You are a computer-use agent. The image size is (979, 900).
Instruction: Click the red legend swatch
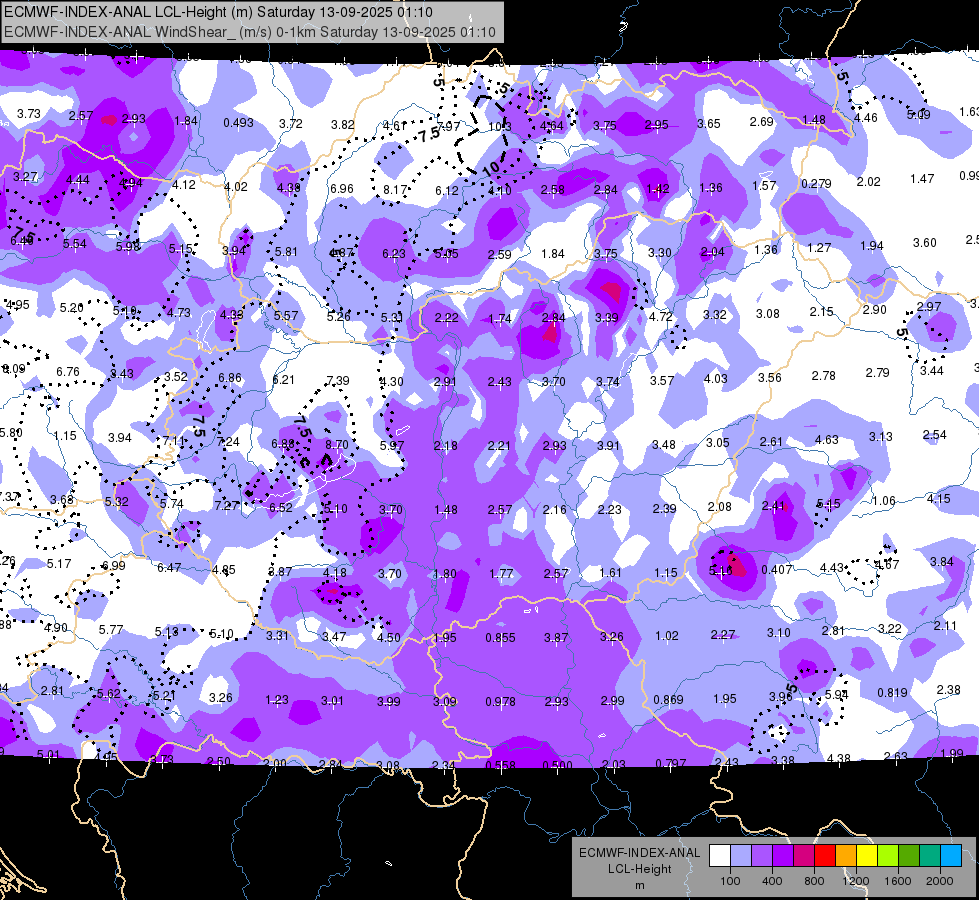(825, 856)
